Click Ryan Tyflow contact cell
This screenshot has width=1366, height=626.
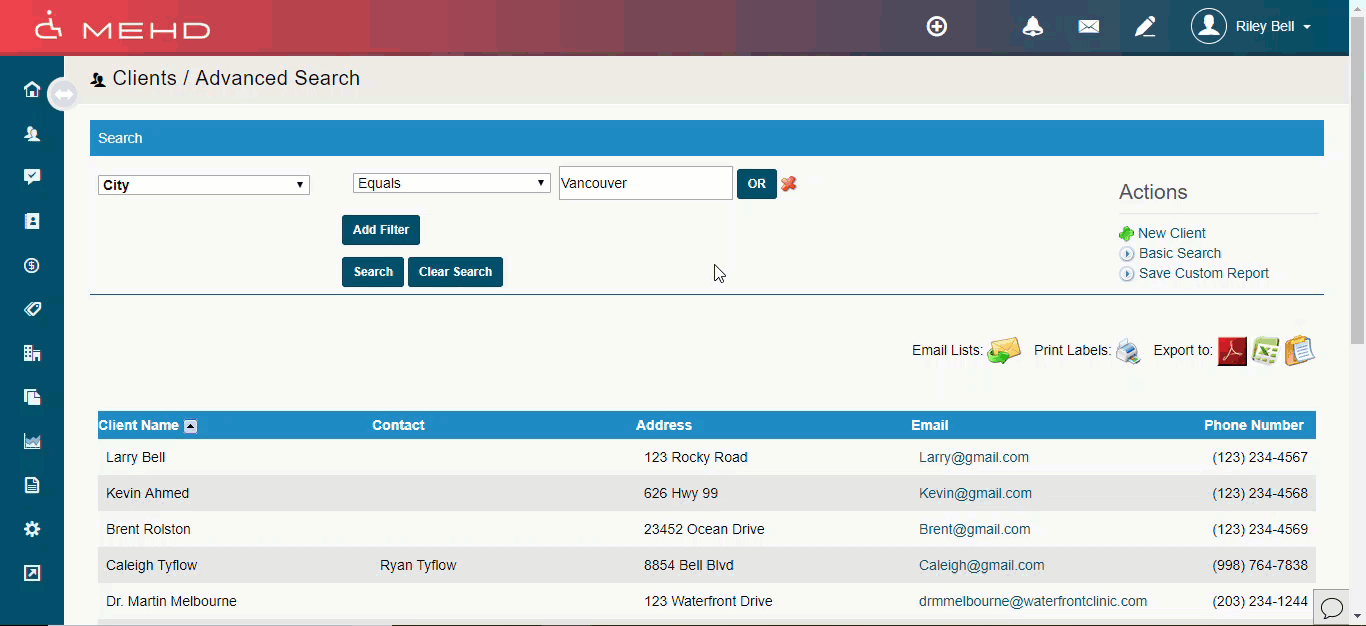click(x=418, y=565)
